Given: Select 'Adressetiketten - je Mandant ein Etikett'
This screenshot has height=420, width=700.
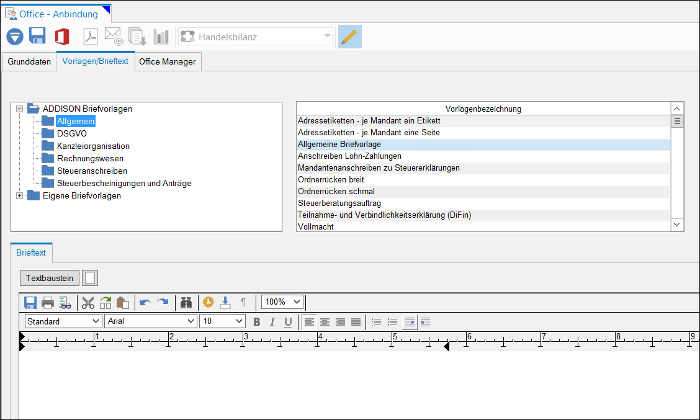Looking at the screenshot, I should coord(483,121).
